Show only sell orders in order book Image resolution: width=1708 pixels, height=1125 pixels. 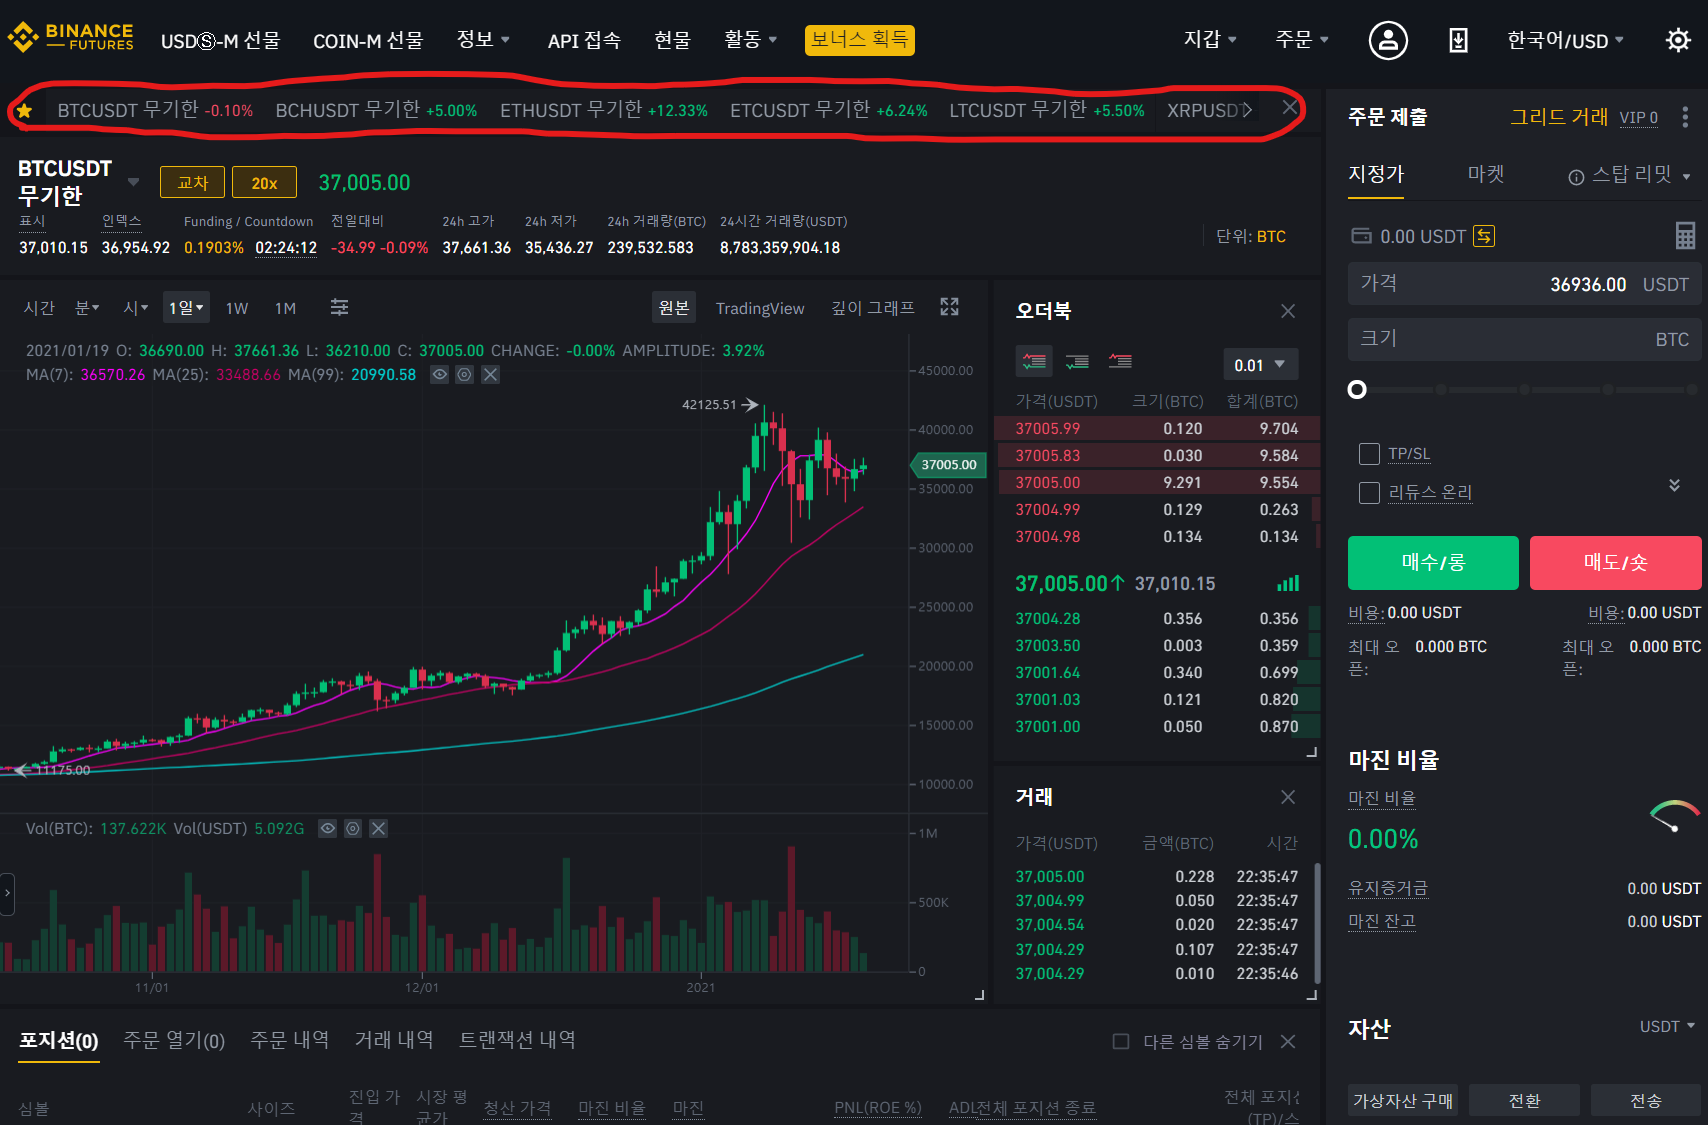1120,361
